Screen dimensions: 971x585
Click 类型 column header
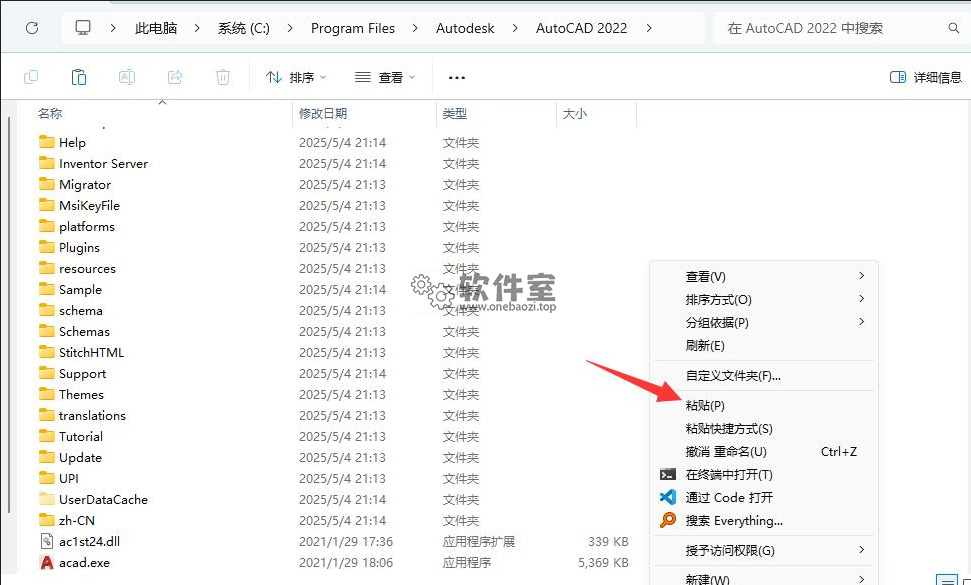(x=455, y=113)
